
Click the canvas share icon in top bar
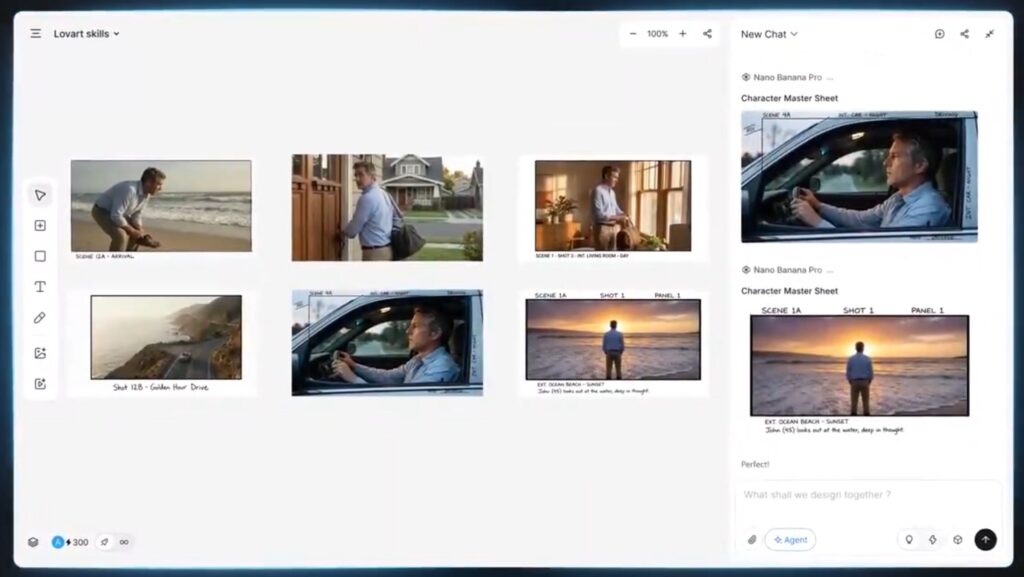coord(707,34)
